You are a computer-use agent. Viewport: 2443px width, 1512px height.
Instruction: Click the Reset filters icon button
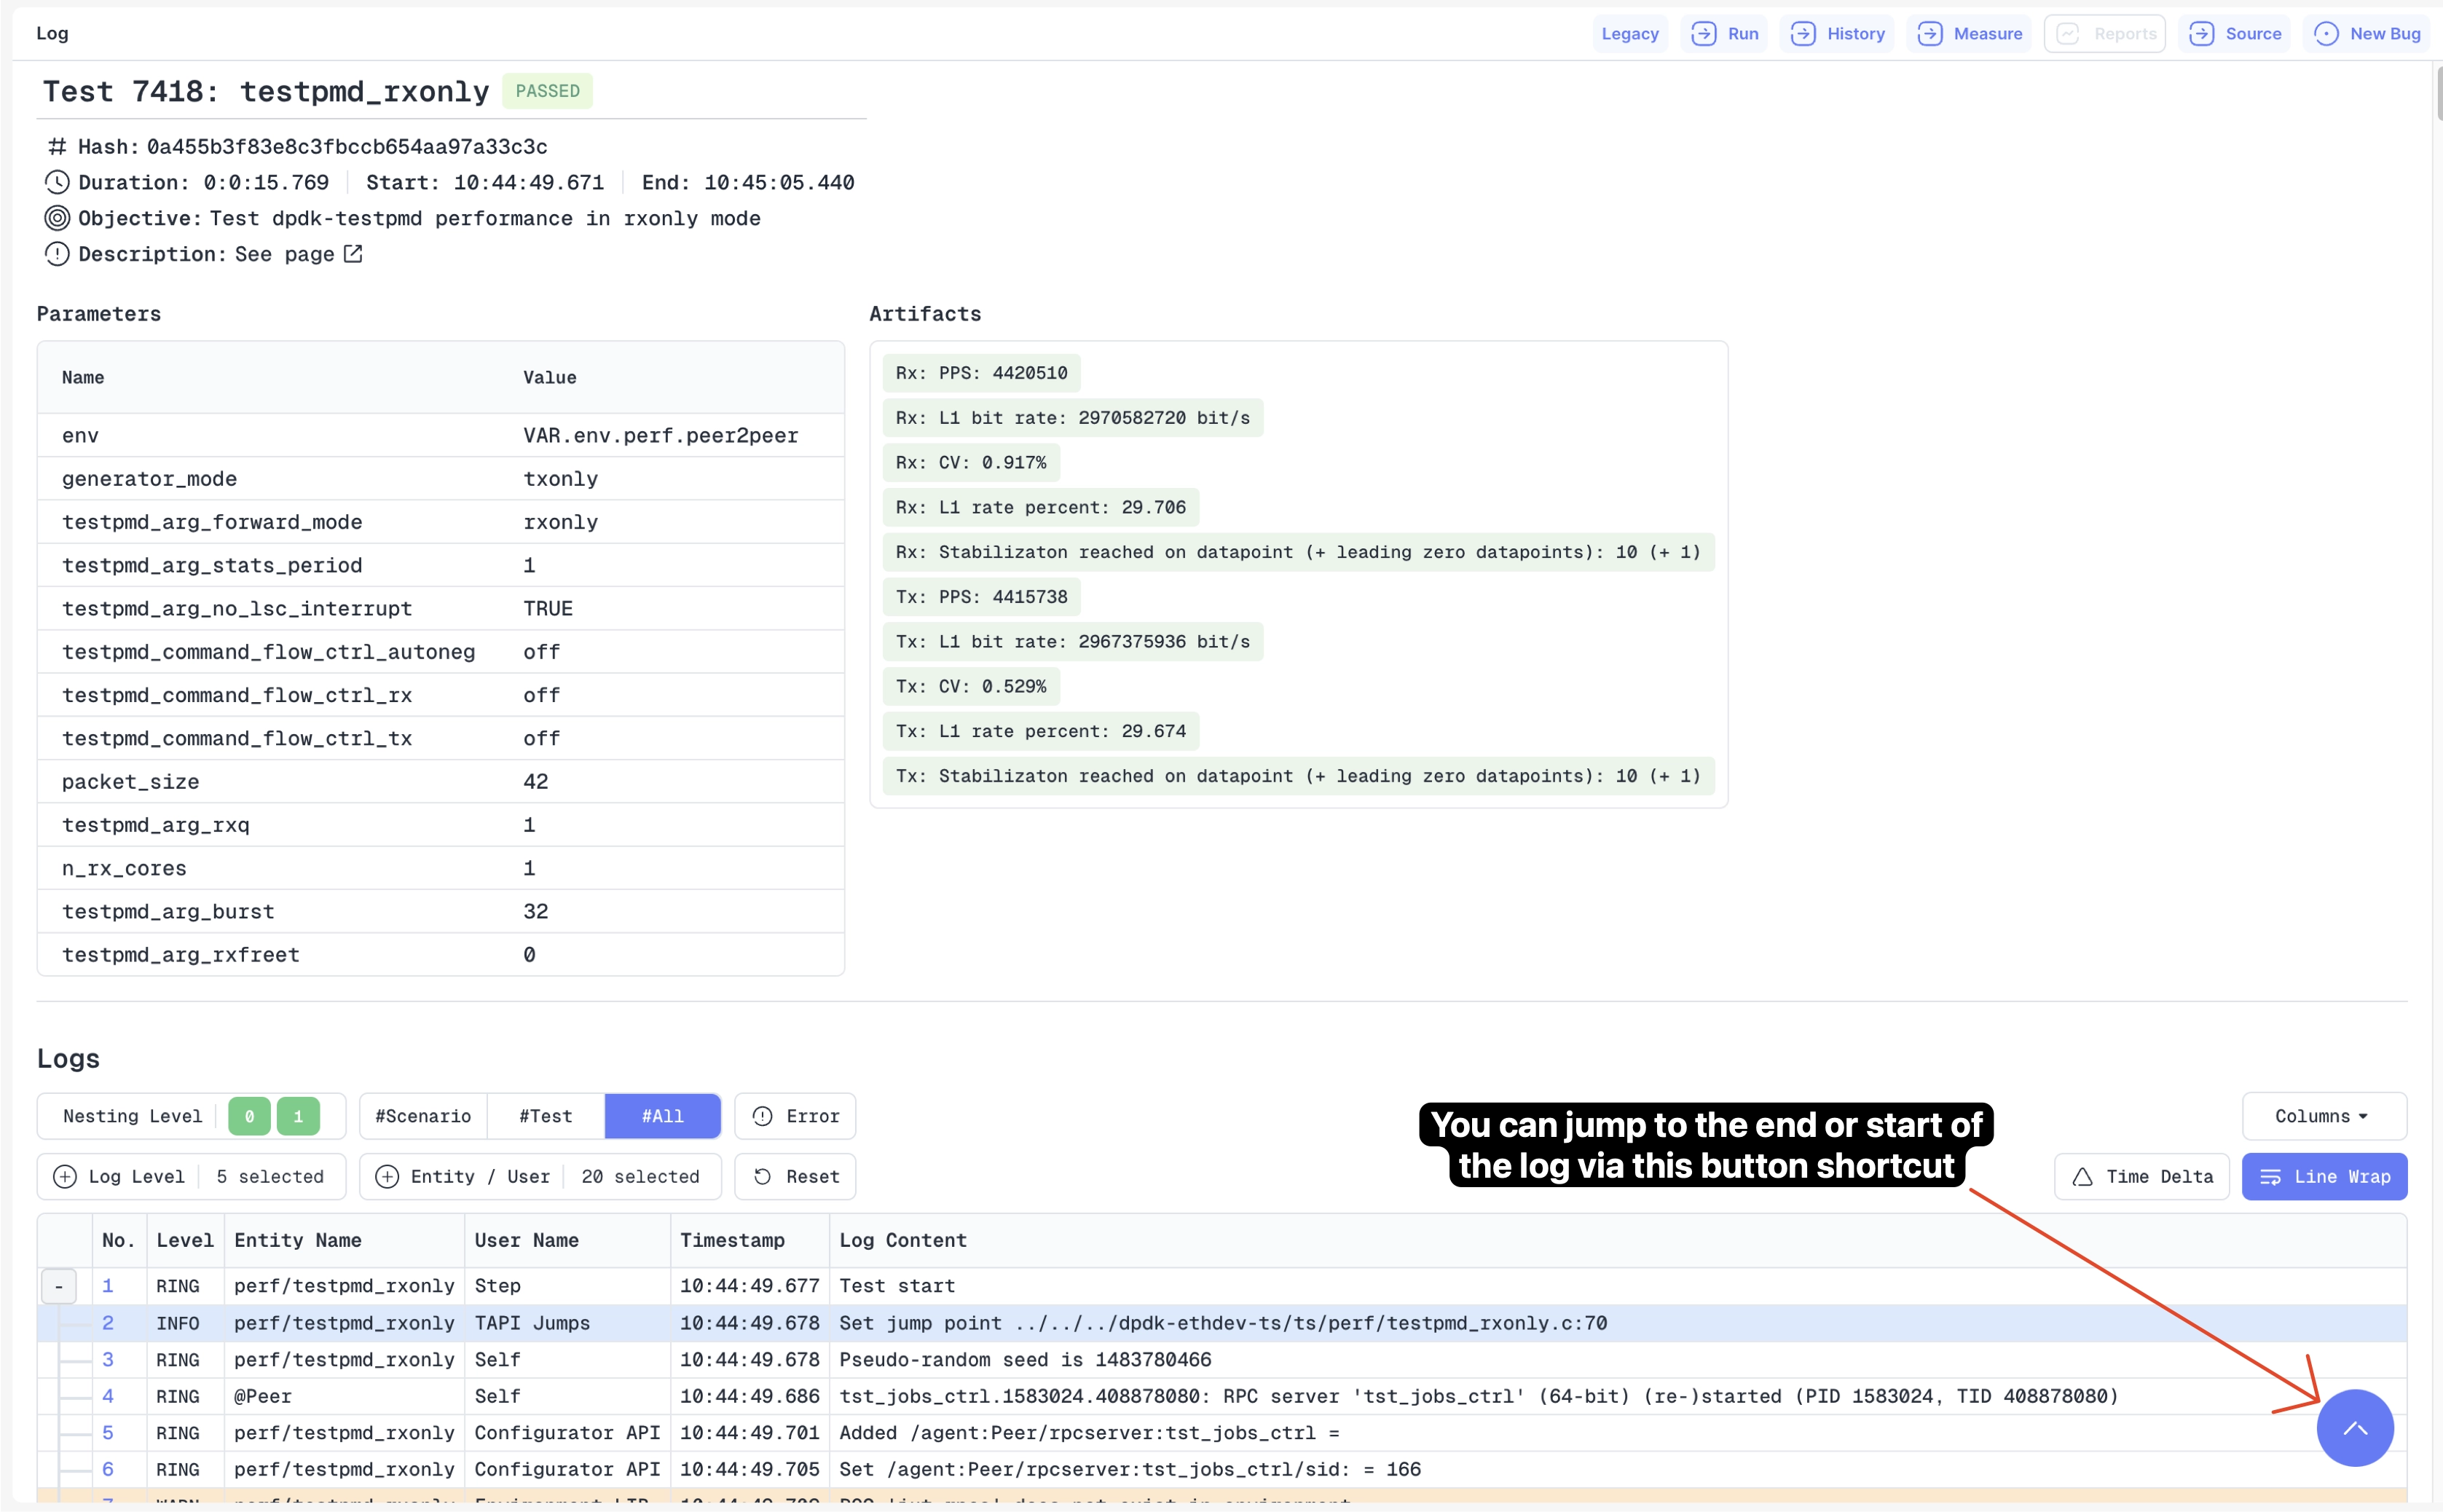[x=763, y=1176]
